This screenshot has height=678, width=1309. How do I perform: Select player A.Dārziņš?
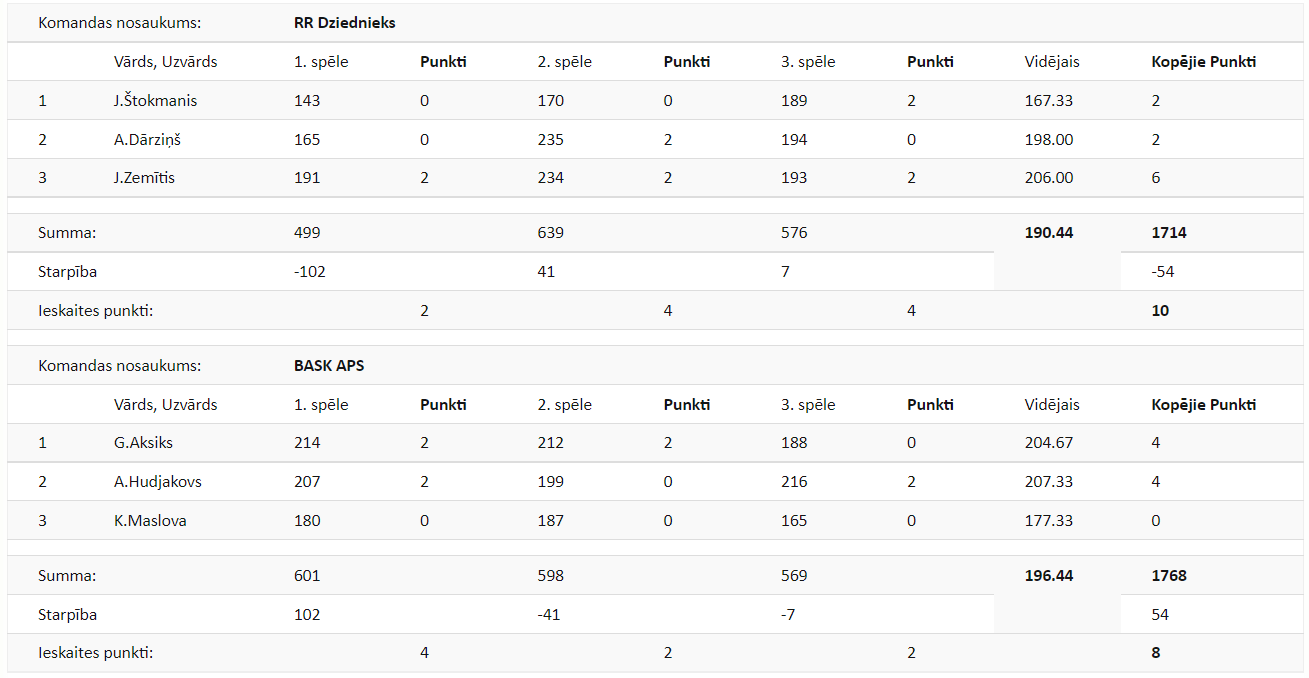pyautogui.click(x=147, y=140)
